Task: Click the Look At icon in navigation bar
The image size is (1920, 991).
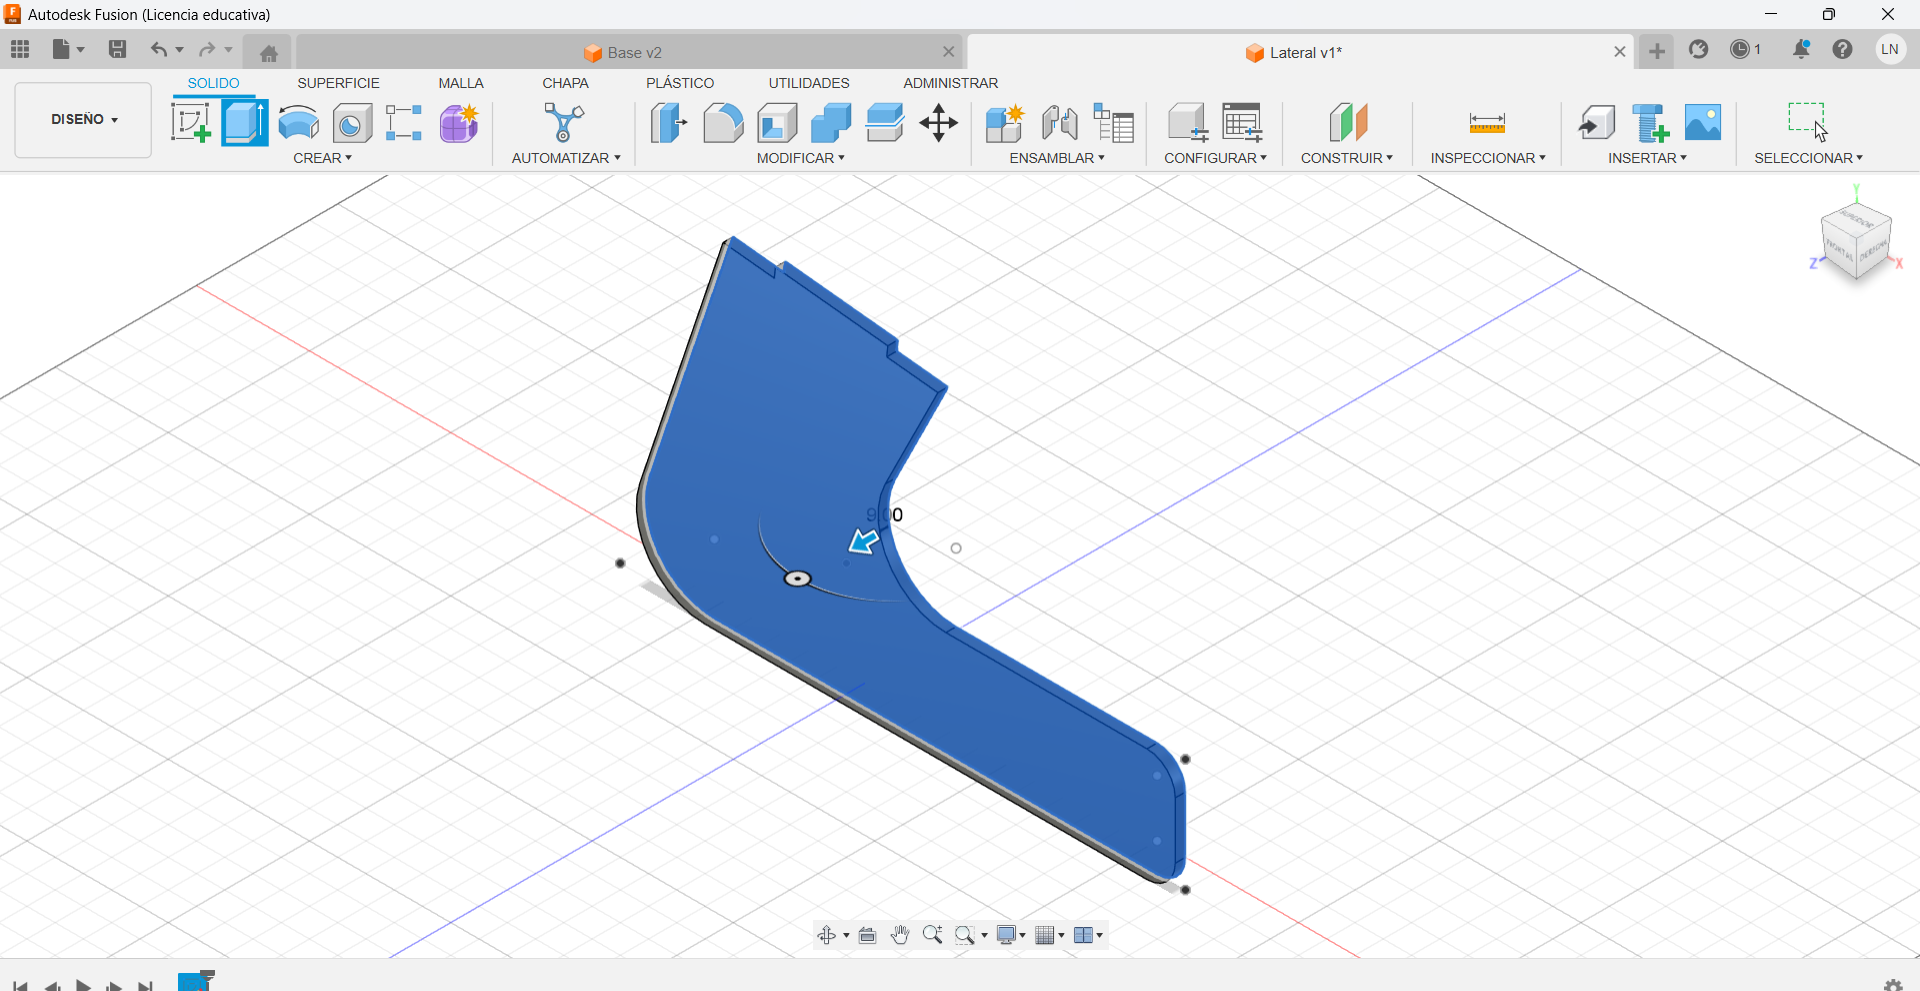Action: (868, 935)
